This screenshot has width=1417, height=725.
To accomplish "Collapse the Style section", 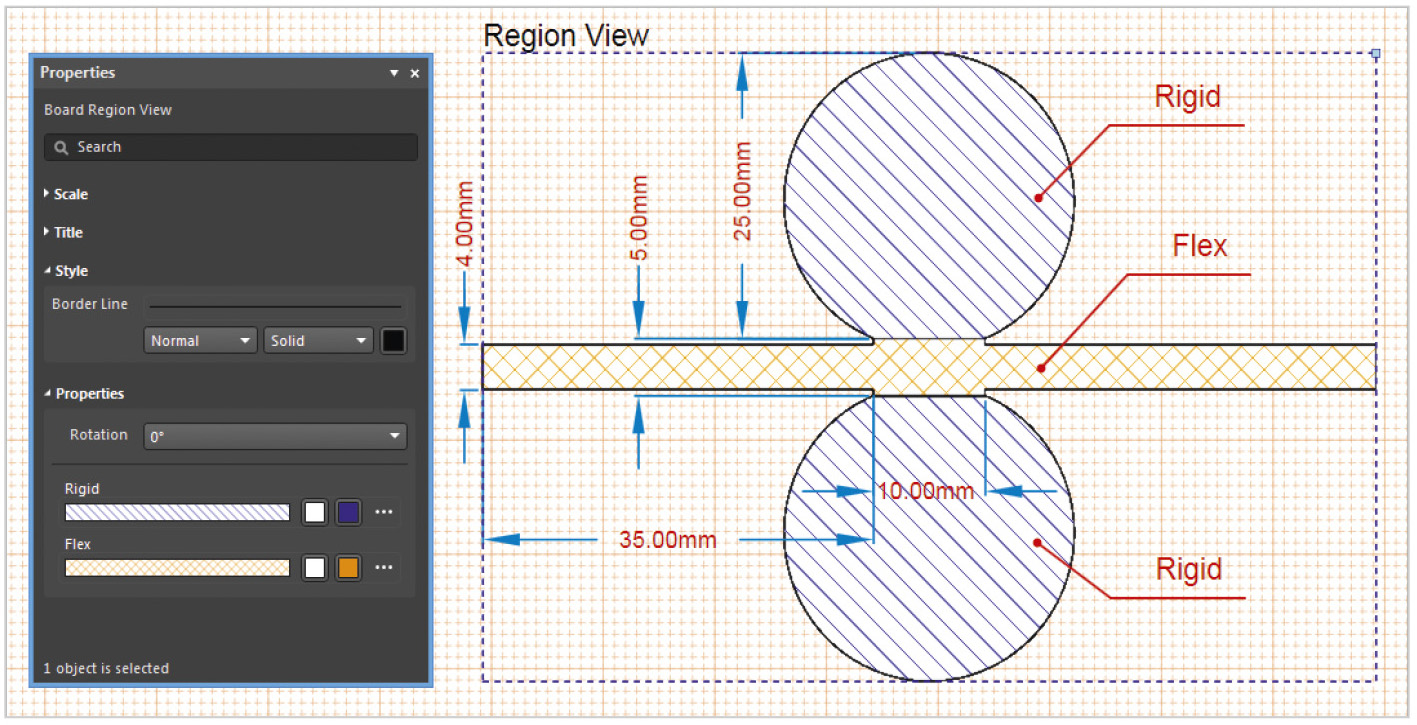I will click(x=66, y=271).
